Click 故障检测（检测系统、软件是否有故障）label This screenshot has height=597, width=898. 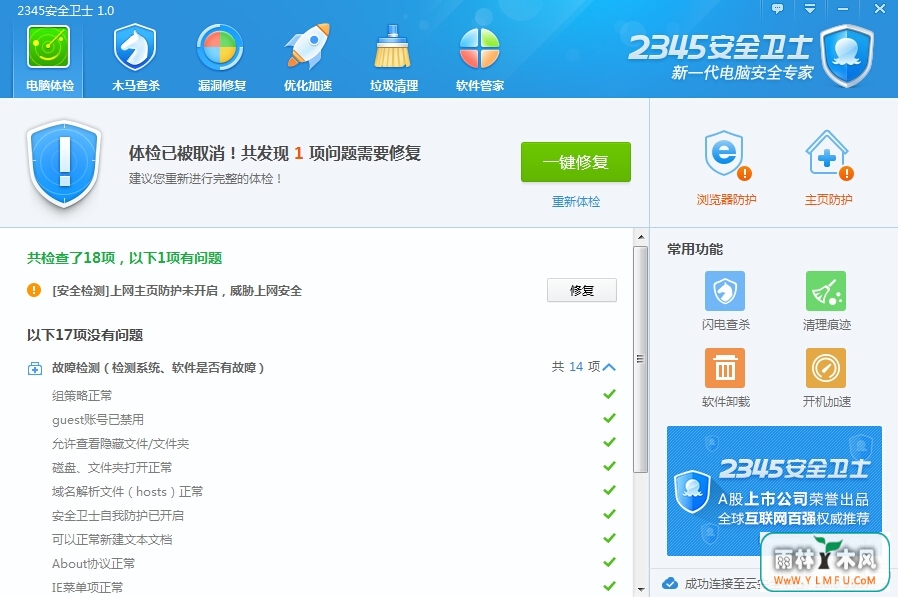pyautogui.click(x=158, y=367)
